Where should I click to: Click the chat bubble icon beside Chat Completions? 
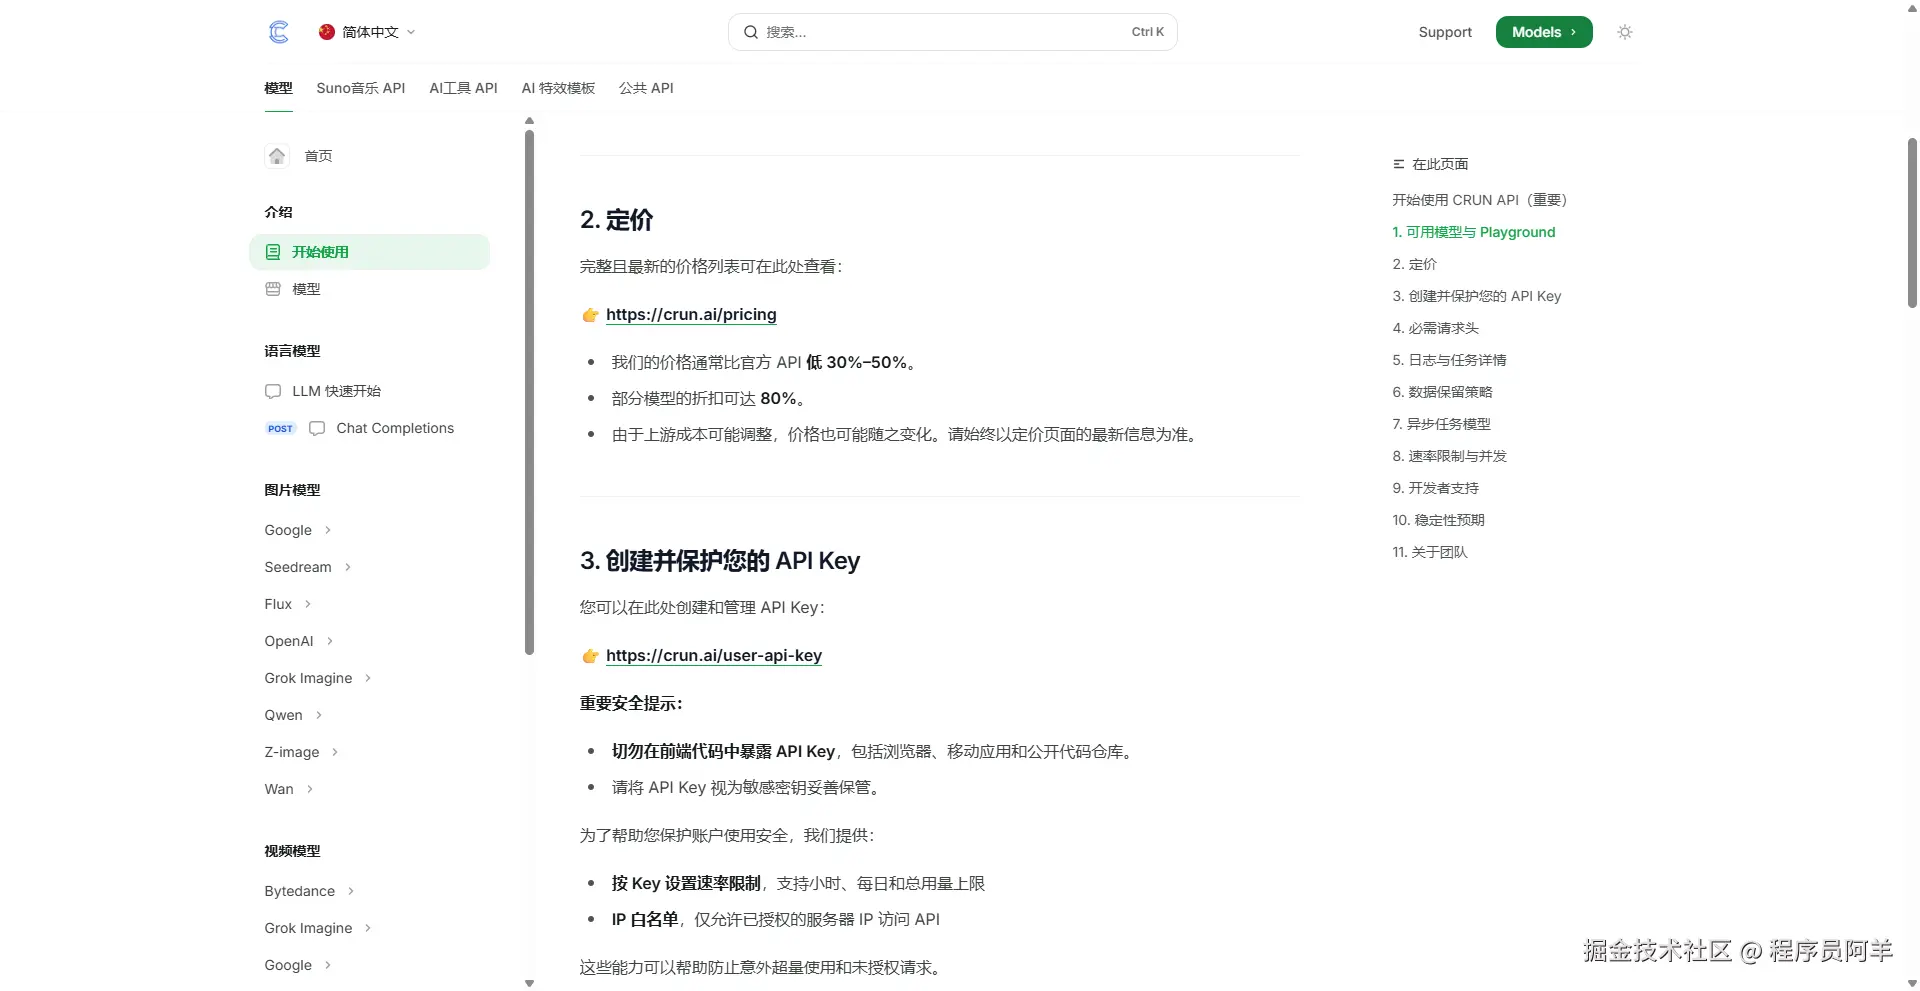click(317, 428)
